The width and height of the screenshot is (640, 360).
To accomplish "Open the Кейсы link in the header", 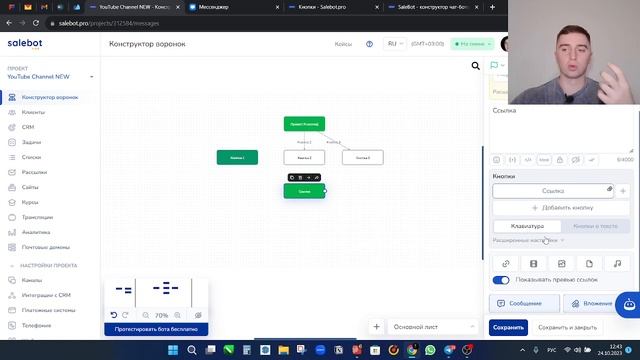I will tap(343, 44).
